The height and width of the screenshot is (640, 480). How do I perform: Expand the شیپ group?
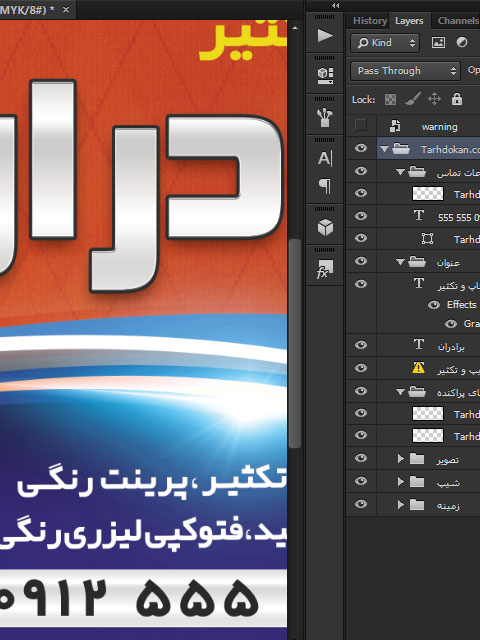[x=401, y=482]
